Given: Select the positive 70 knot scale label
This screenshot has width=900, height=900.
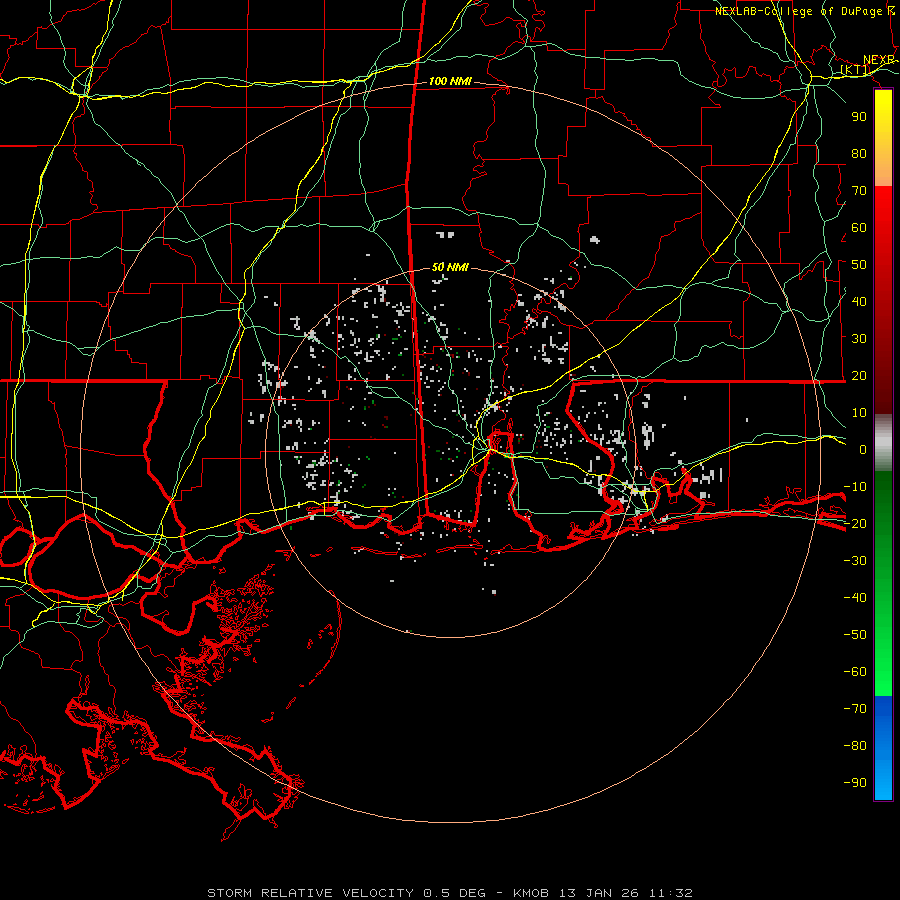Looking at the screenshot, I should pyautogui.click(x=859, y=191).
